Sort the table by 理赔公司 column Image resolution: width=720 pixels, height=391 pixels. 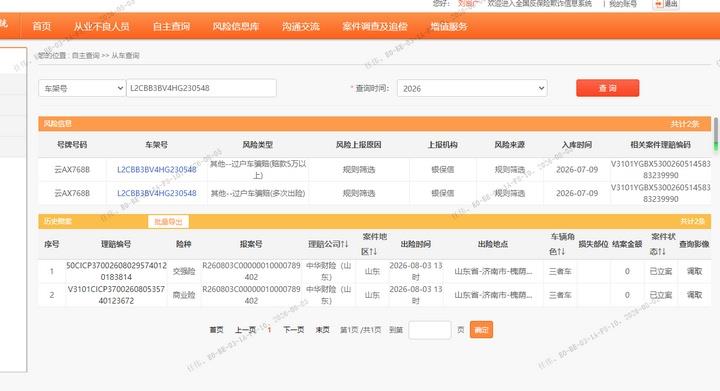tap(328, 244)
